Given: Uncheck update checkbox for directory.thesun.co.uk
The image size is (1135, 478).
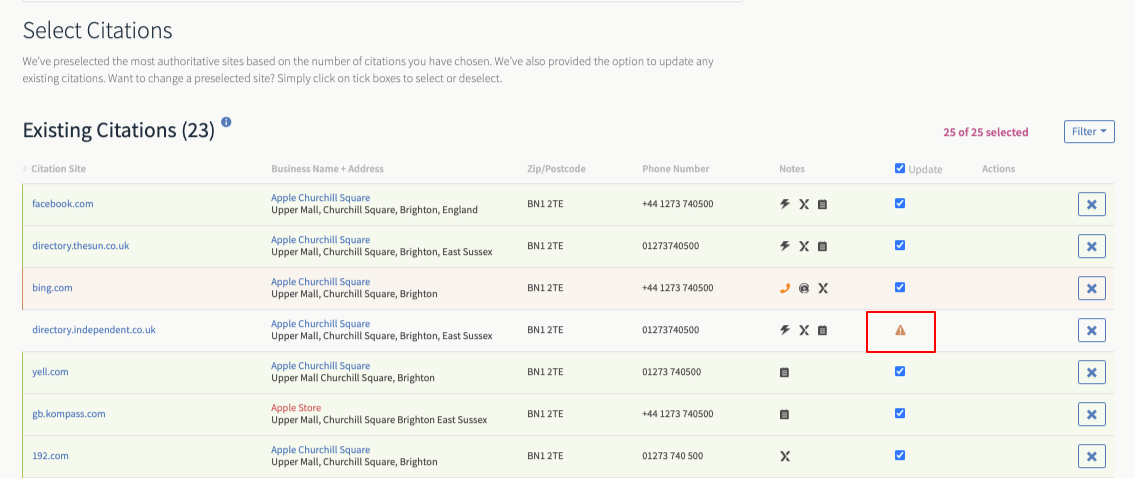Looking at the screenshot, I should (x=900, y=245).
